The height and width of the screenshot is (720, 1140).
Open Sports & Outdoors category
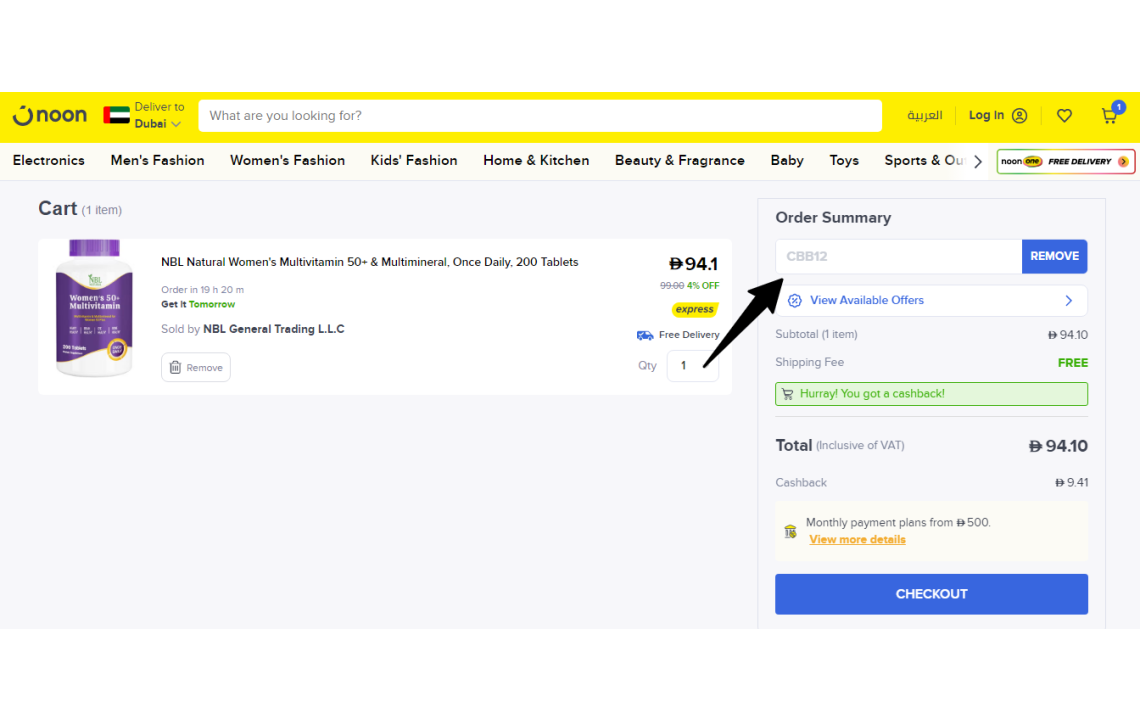click(x=924, y=161)
